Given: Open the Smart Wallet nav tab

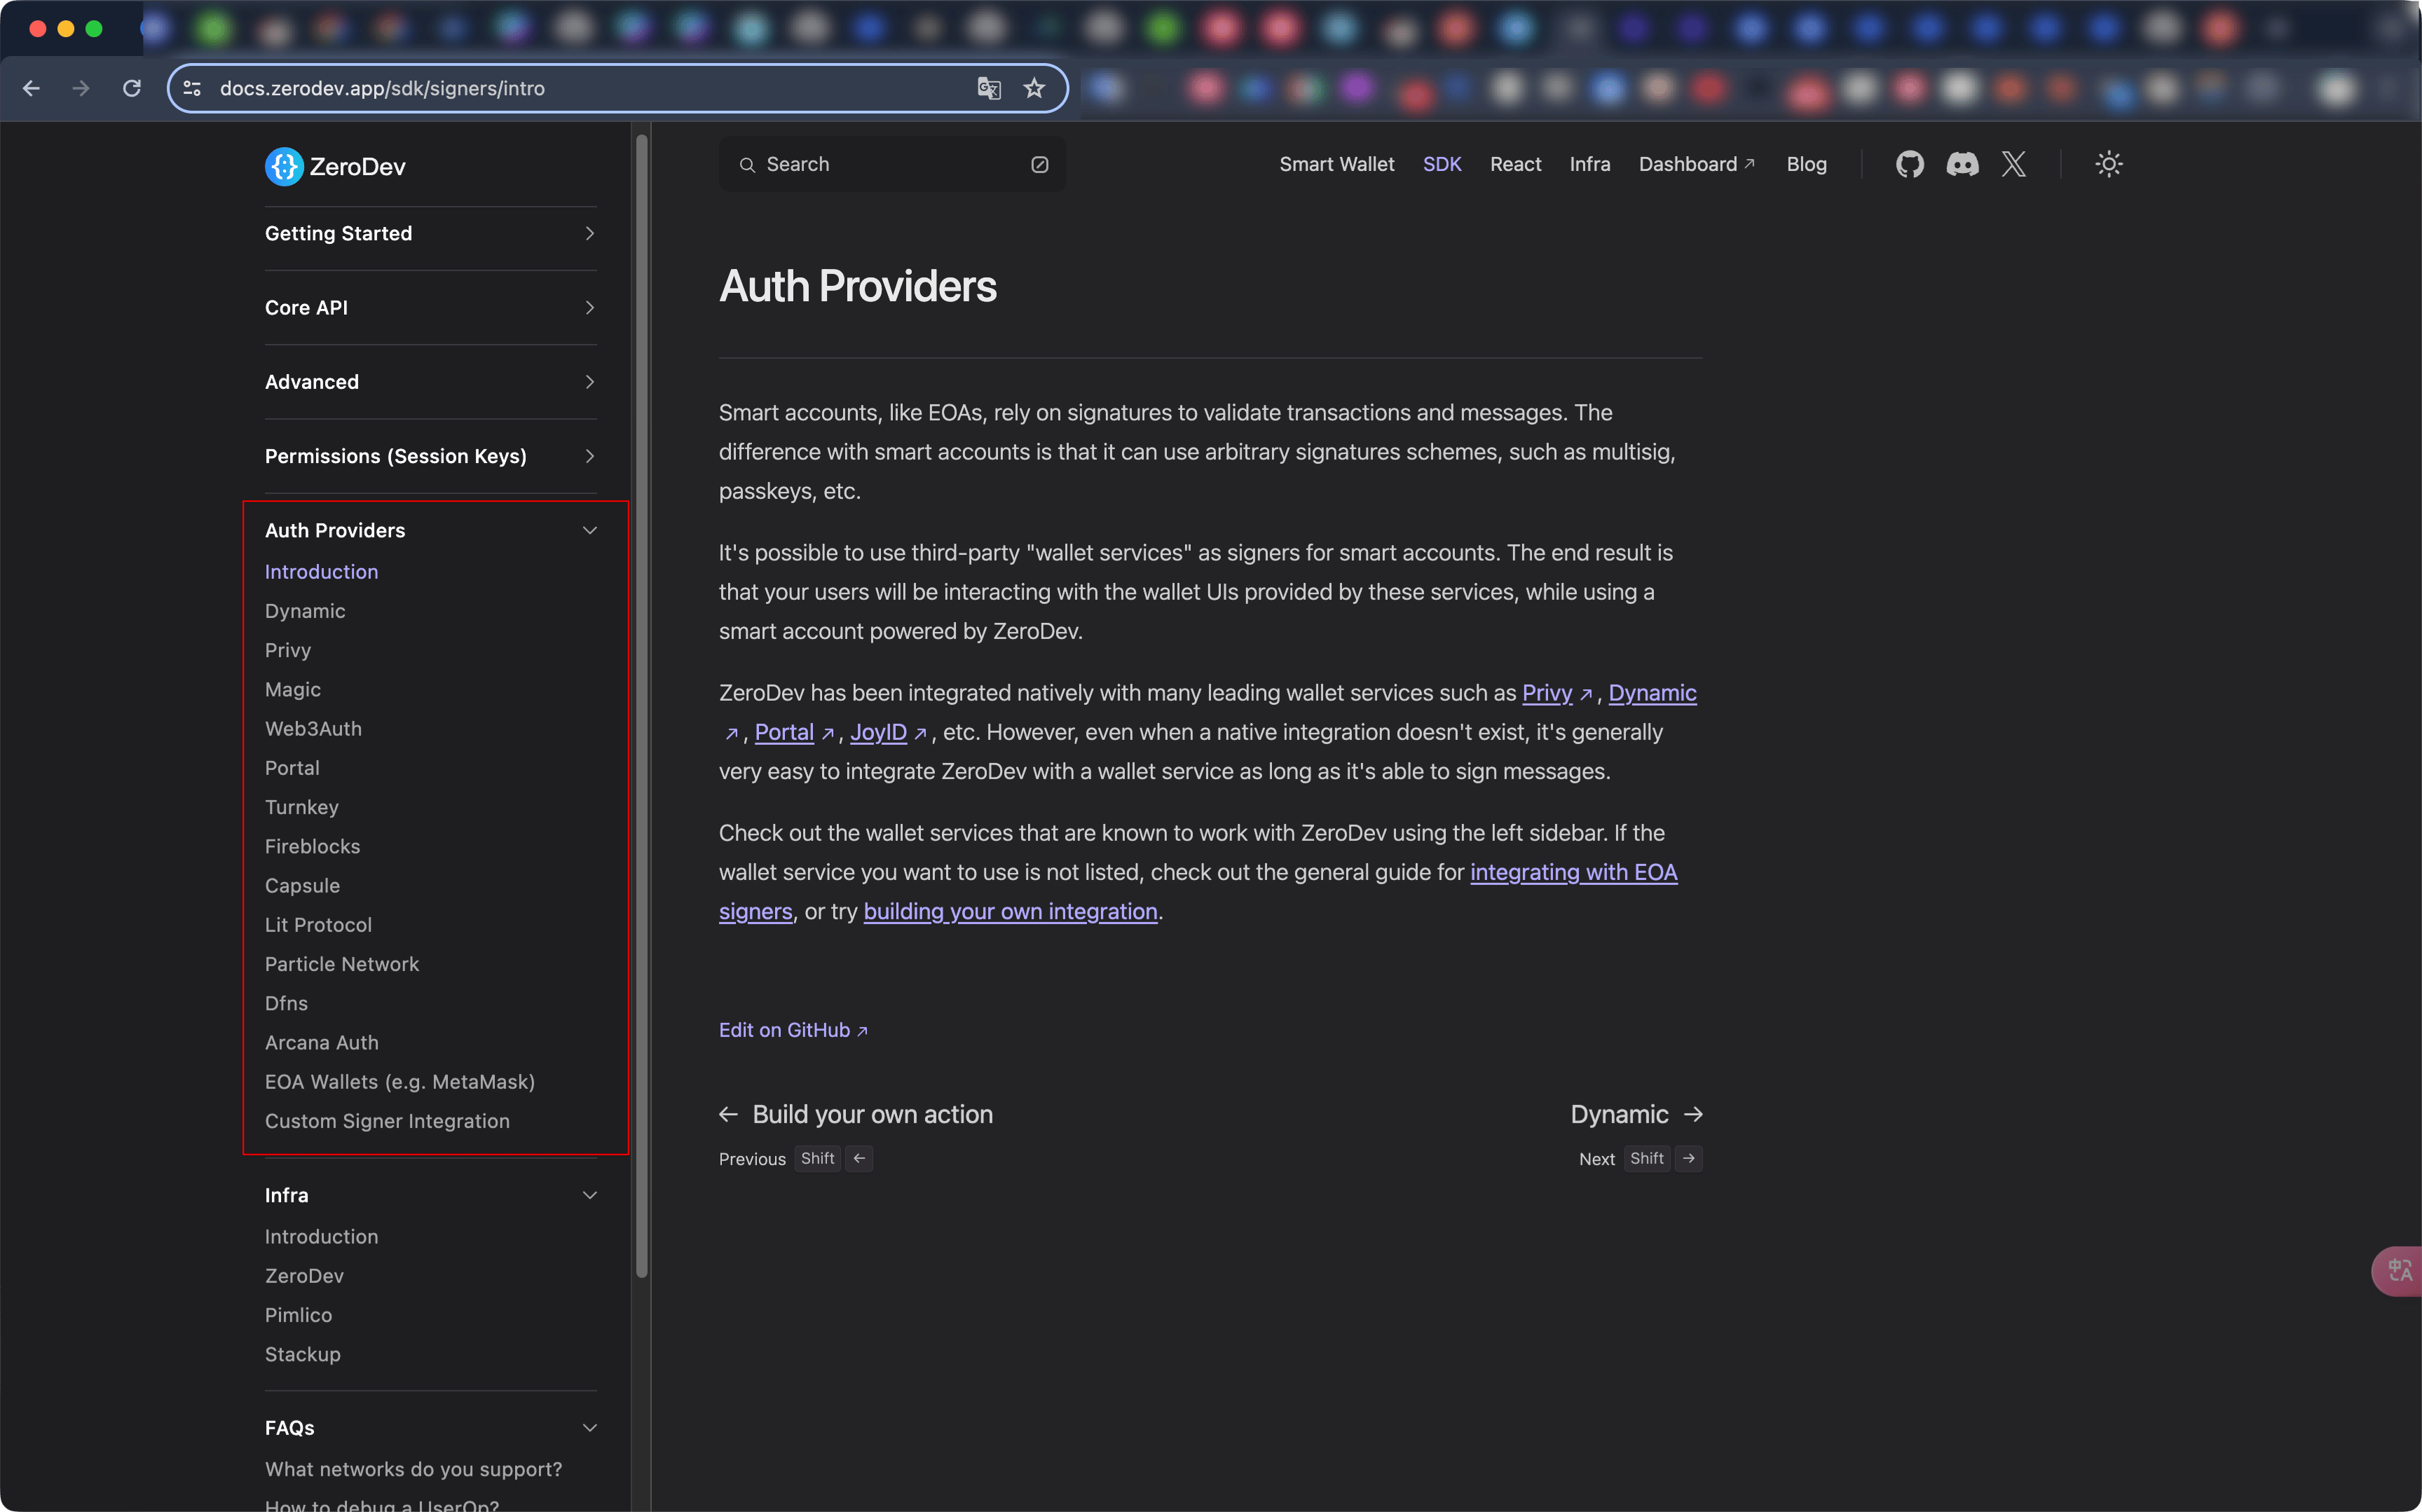Looking at the screenshot, I should pos(1336,164).
